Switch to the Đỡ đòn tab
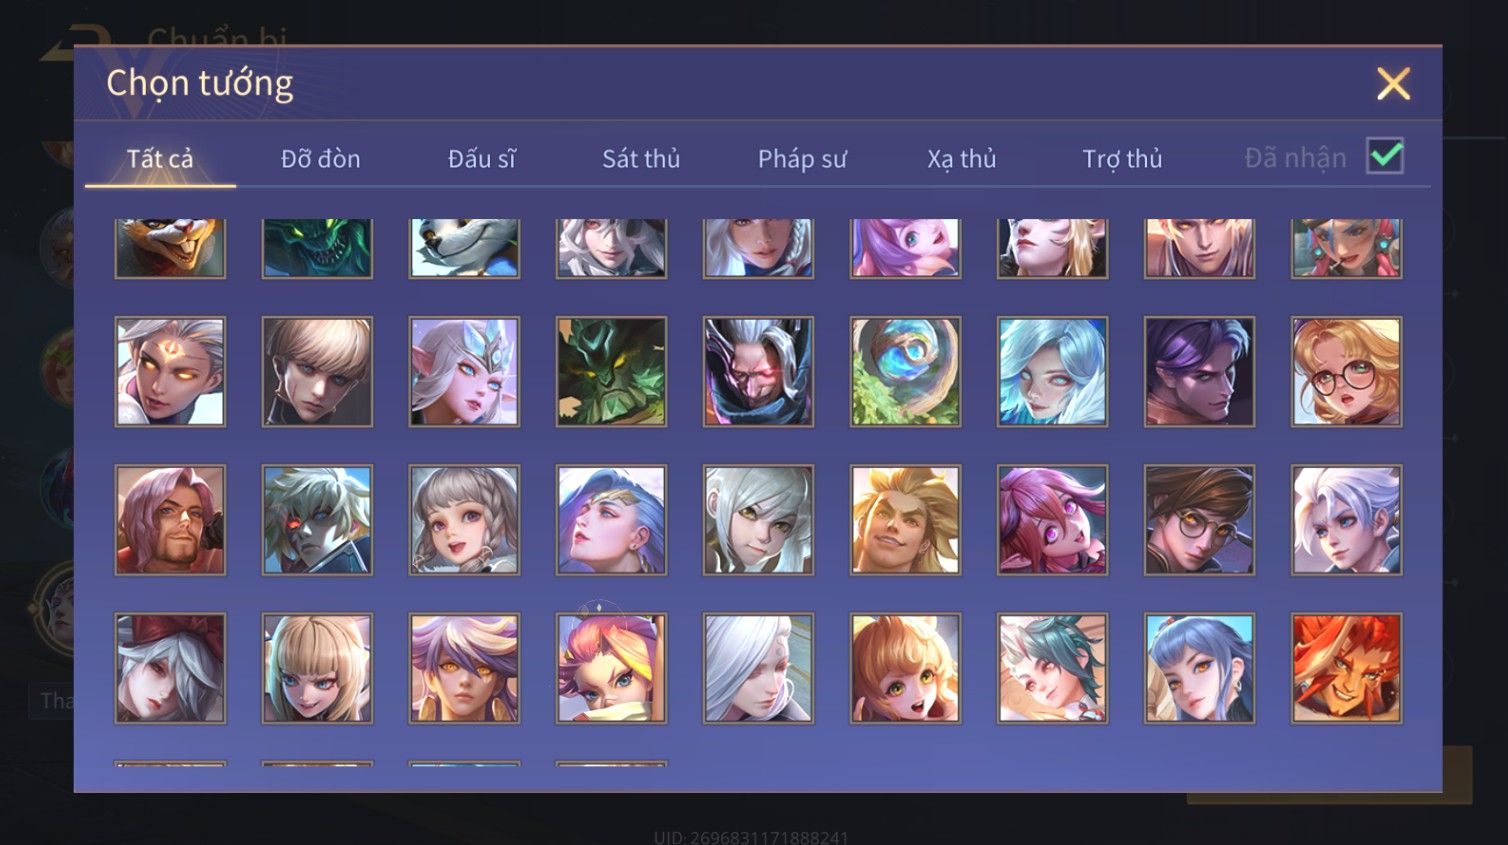 tap(320, 158)
